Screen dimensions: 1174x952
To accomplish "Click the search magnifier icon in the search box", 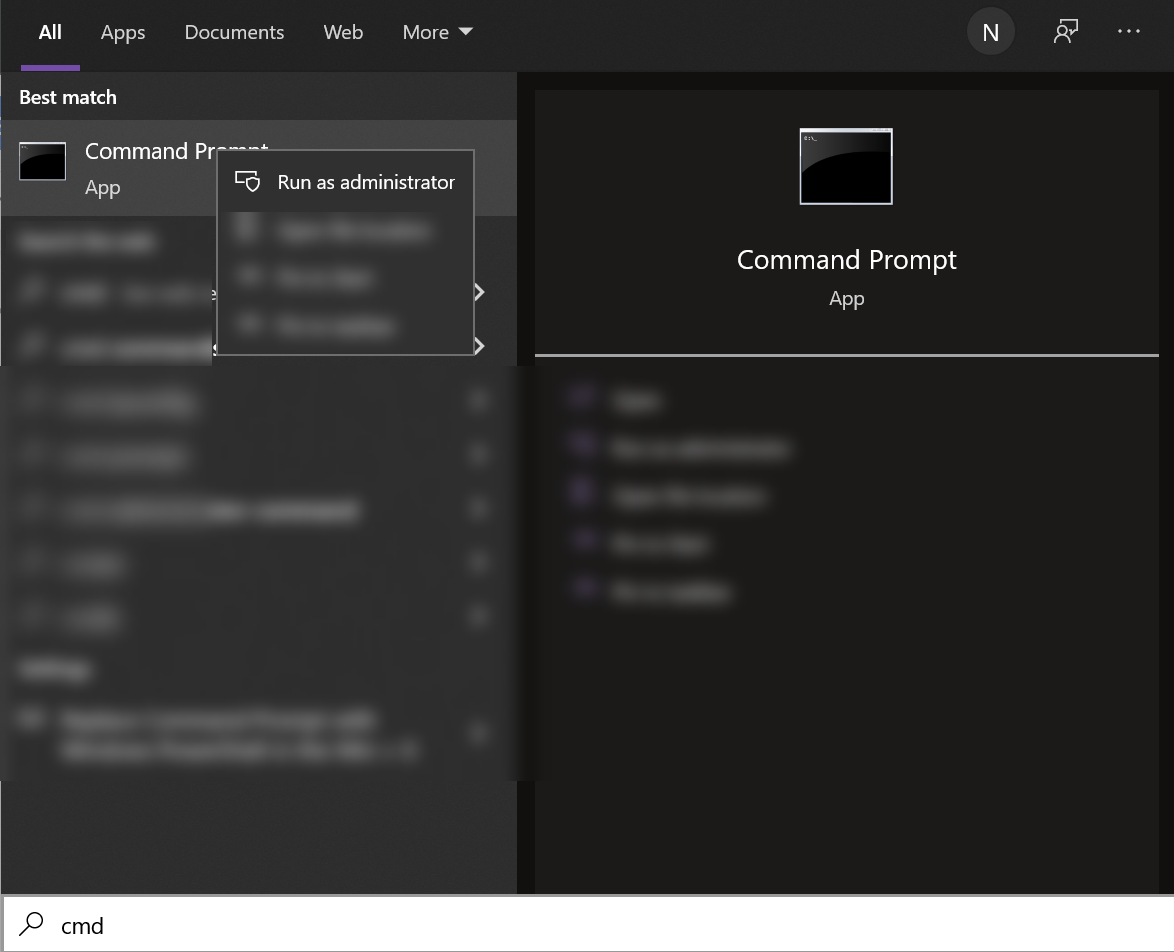I will pos(30,925).
